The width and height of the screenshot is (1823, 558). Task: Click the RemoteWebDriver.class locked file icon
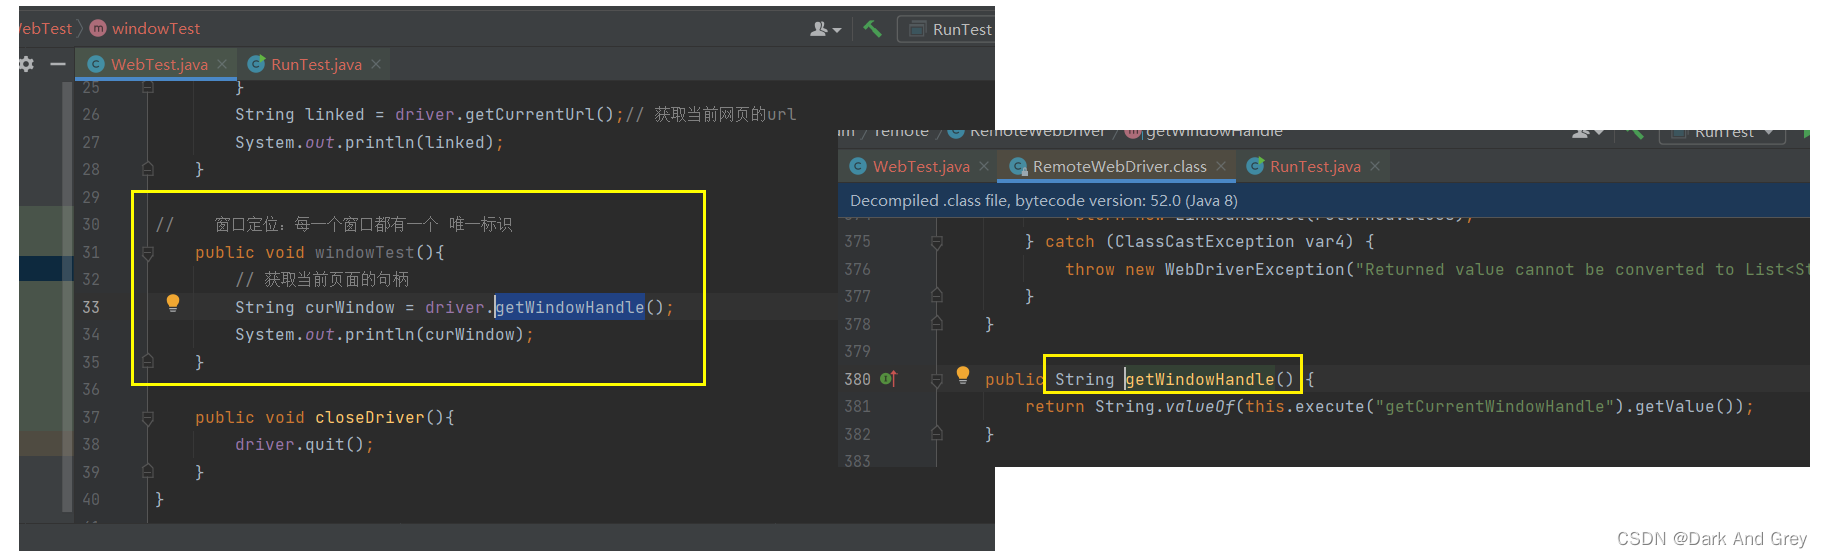click(x=1018, y=166)
